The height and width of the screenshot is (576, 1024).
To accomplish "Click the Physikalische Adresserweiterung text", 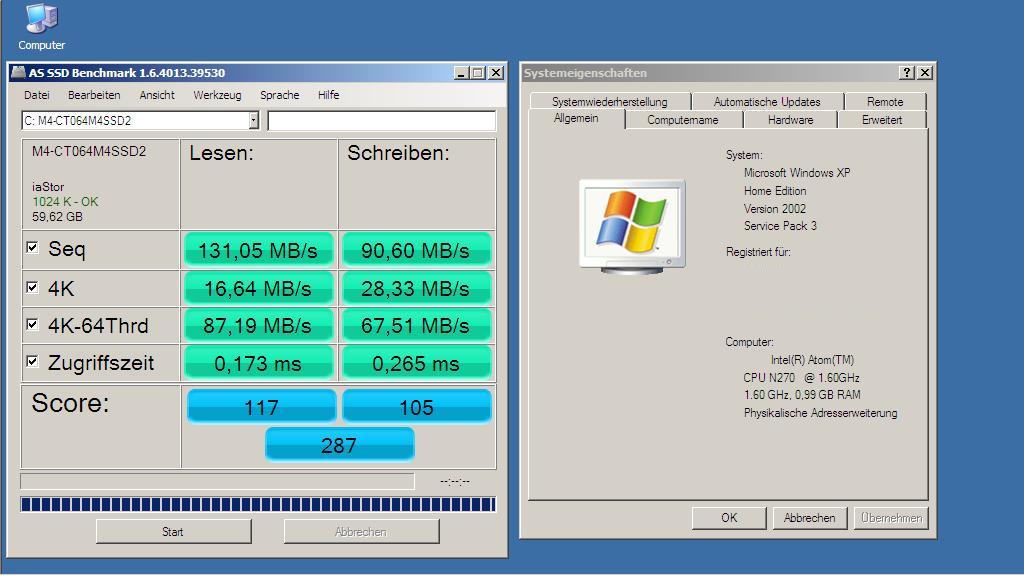I will (x=820, y=413).
